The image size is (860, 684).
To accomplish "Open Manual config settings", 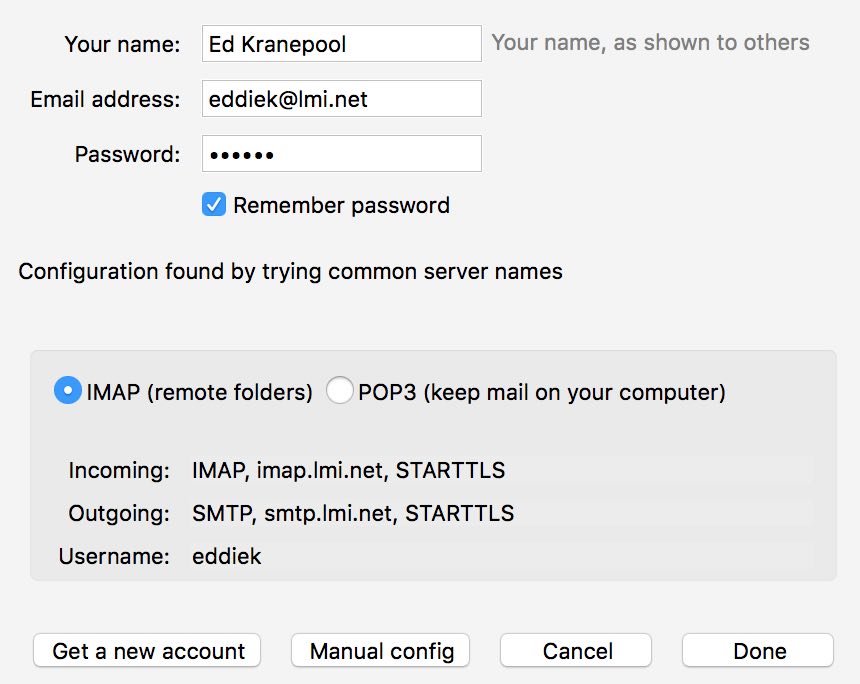I will tap(381, 651).
